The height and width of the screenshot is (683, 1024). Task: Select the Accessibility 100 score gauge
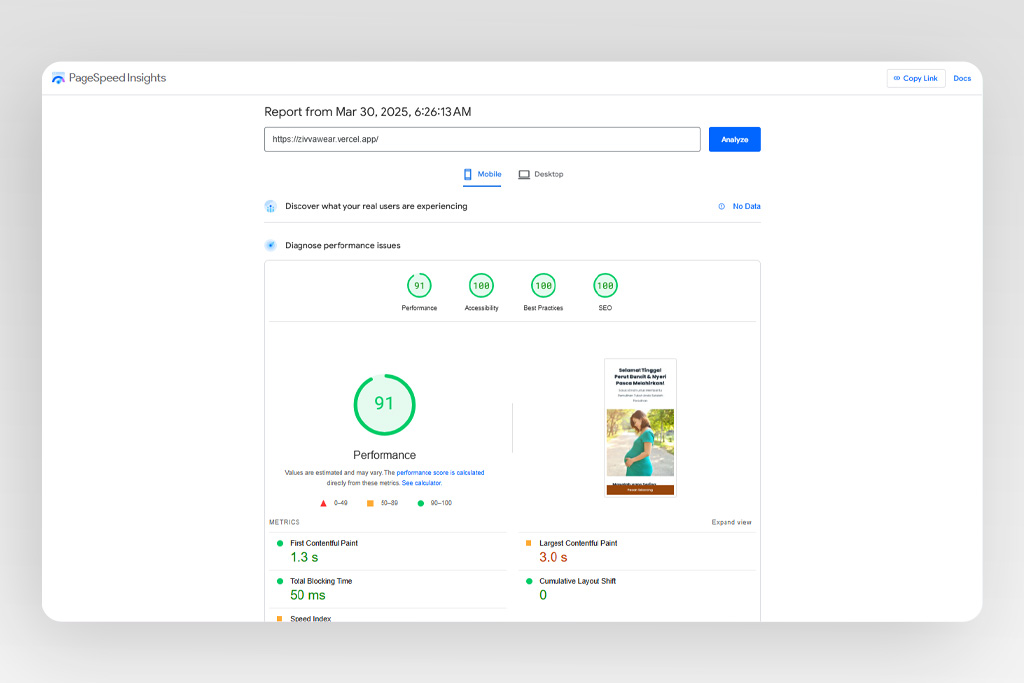click(x=481, y=286)
